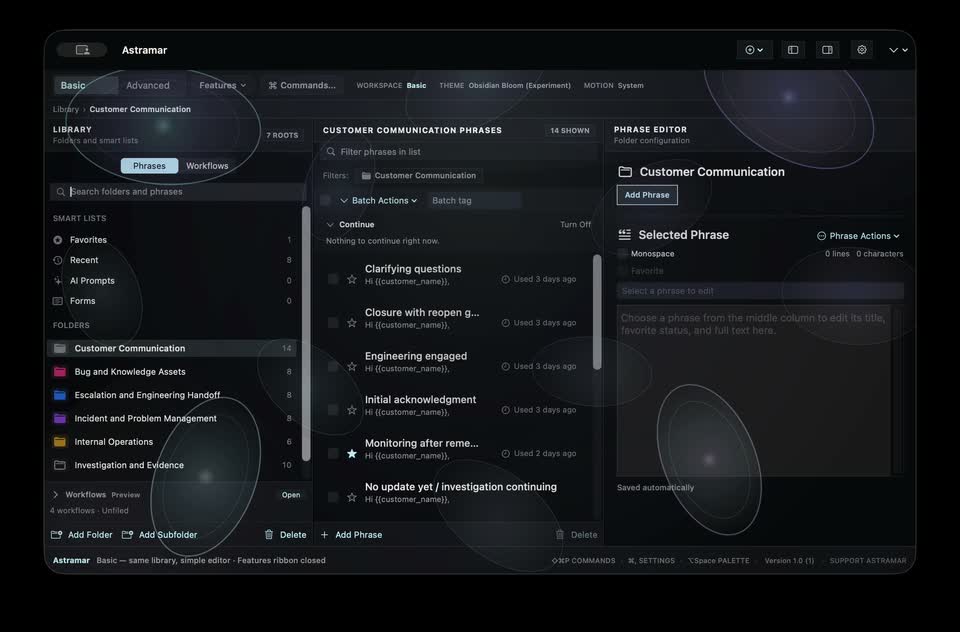Check the Closure with reopen phrase checkbox

point(333,322)
